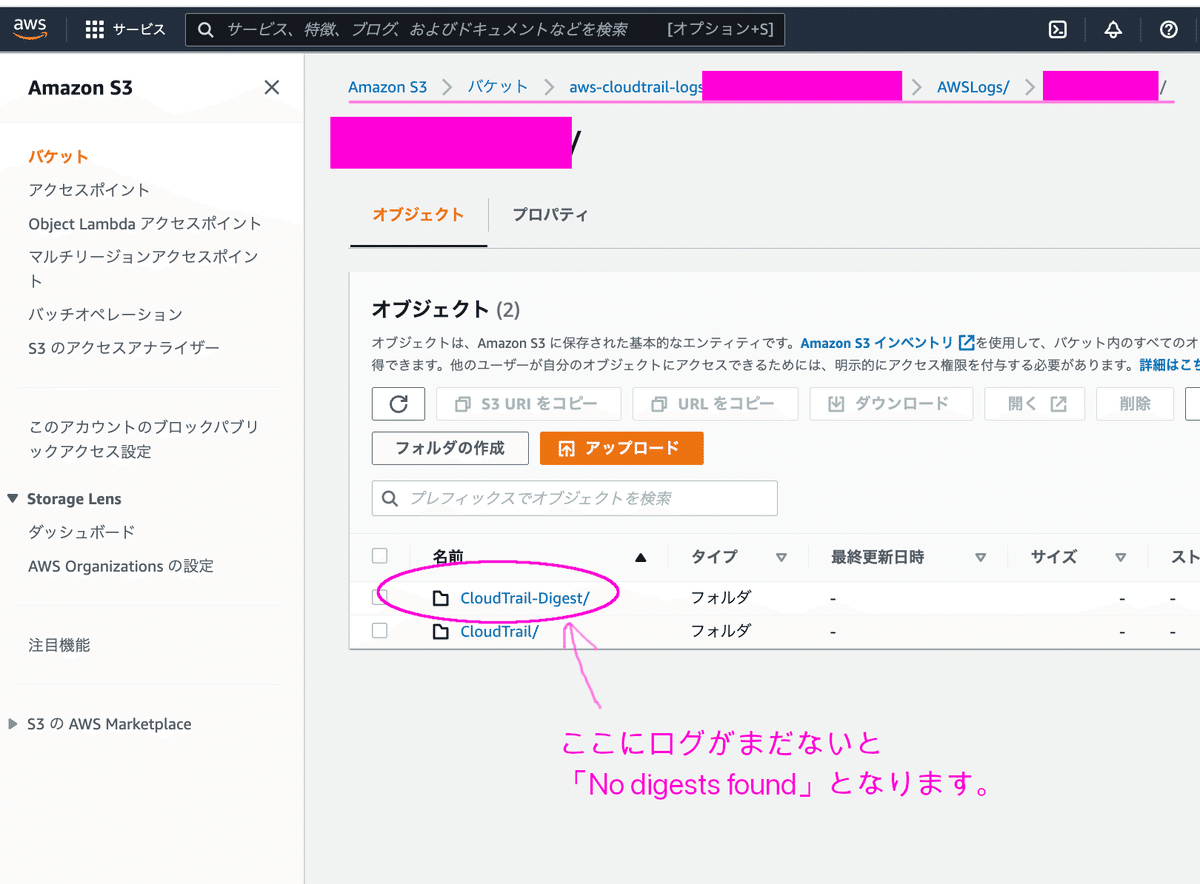
Task: Check the CloudTrail/ row checkbox
Action: tap(379, 631)
